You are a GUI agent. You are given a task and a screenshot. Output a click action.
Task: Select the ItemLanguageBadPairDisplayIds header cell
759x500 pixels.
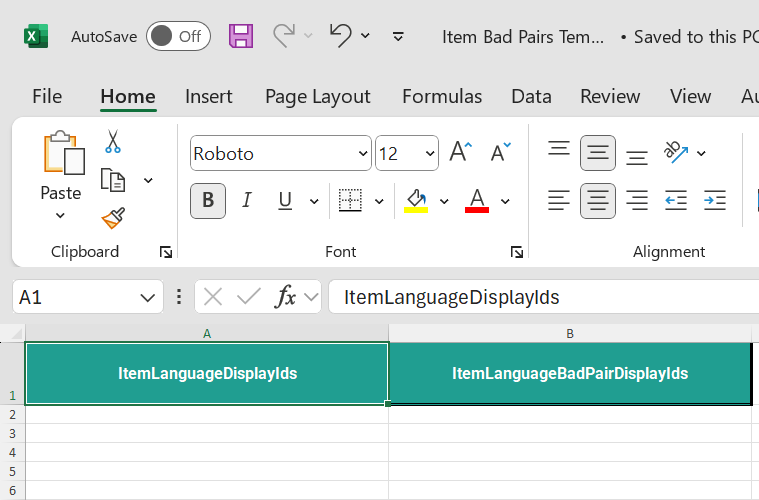pos(569,374)
